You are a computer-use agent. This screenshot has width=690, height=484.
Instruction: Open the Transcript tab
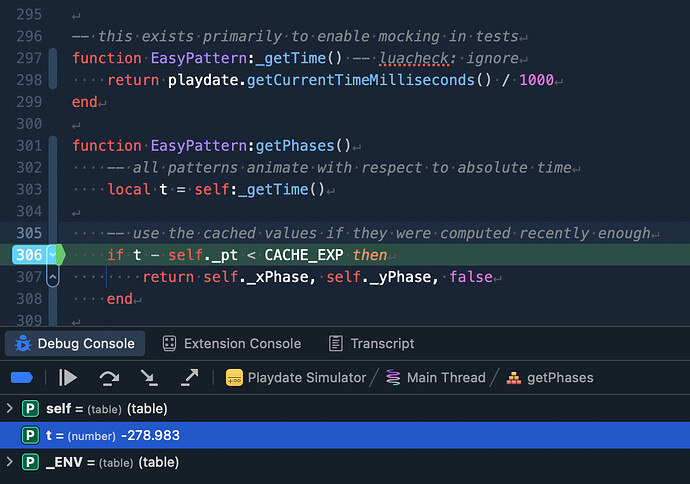(x=371, y=343)
